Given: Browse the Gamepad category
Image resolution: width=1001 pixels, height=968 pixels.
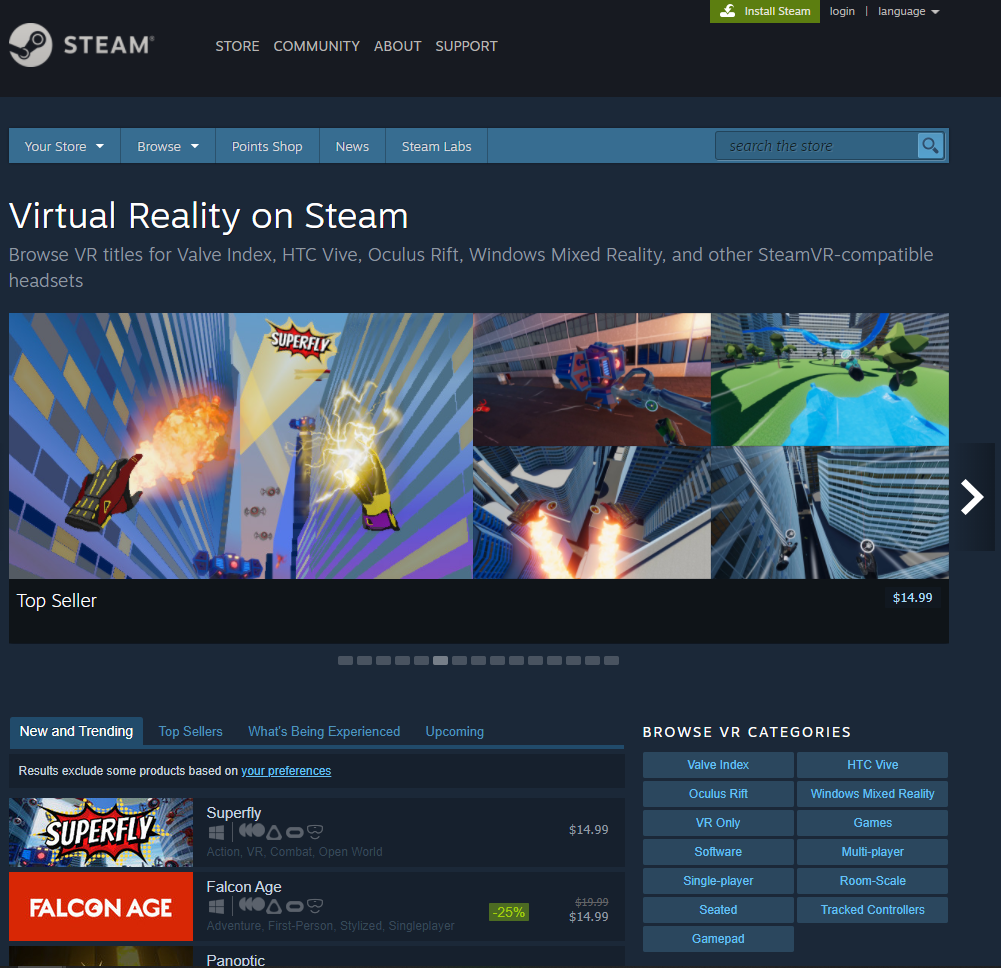Looking at the screenshot, I should [718, 939].
